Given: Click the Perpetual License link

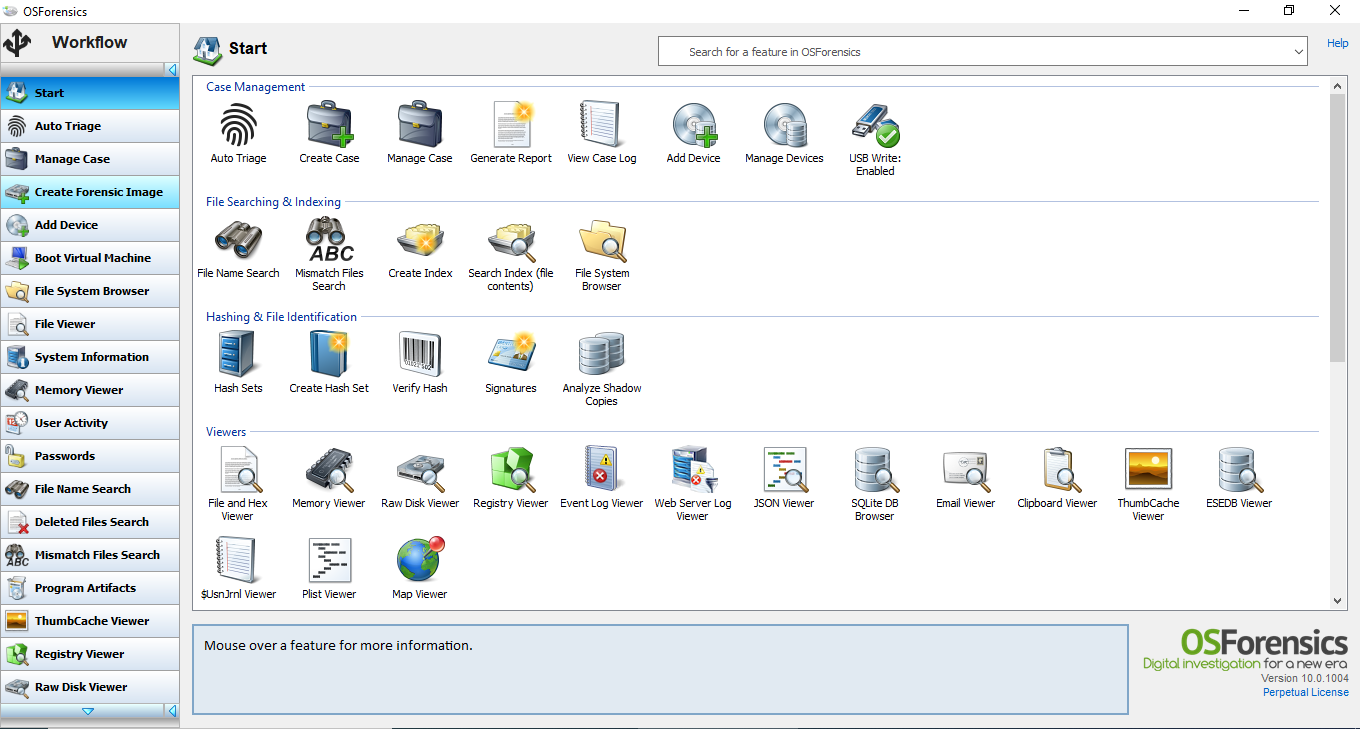Looking at the screenshot, I should point(1306,692).
